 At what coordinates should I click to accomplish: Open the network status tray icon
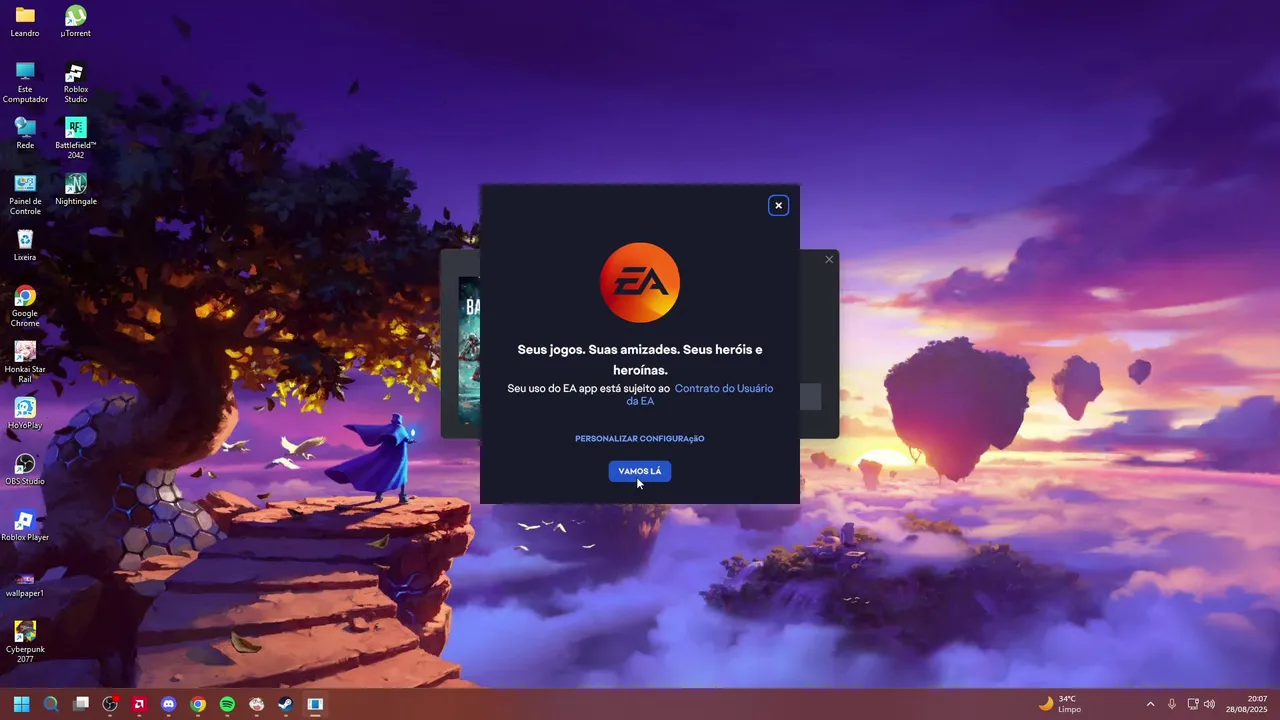(1192, 704)
